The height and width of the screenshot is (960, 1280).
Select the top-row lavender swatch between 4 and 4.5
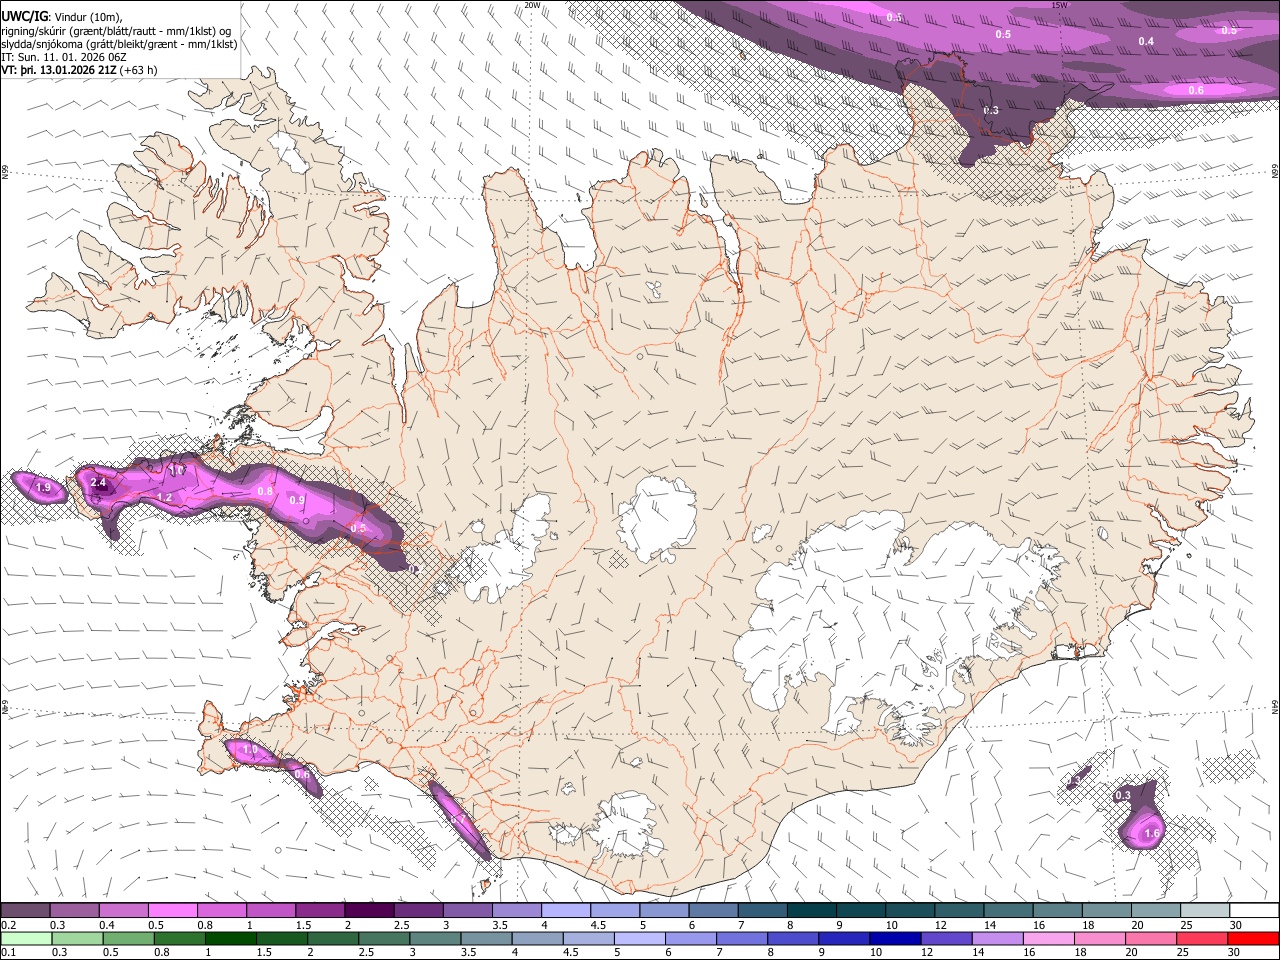(565, 911)
